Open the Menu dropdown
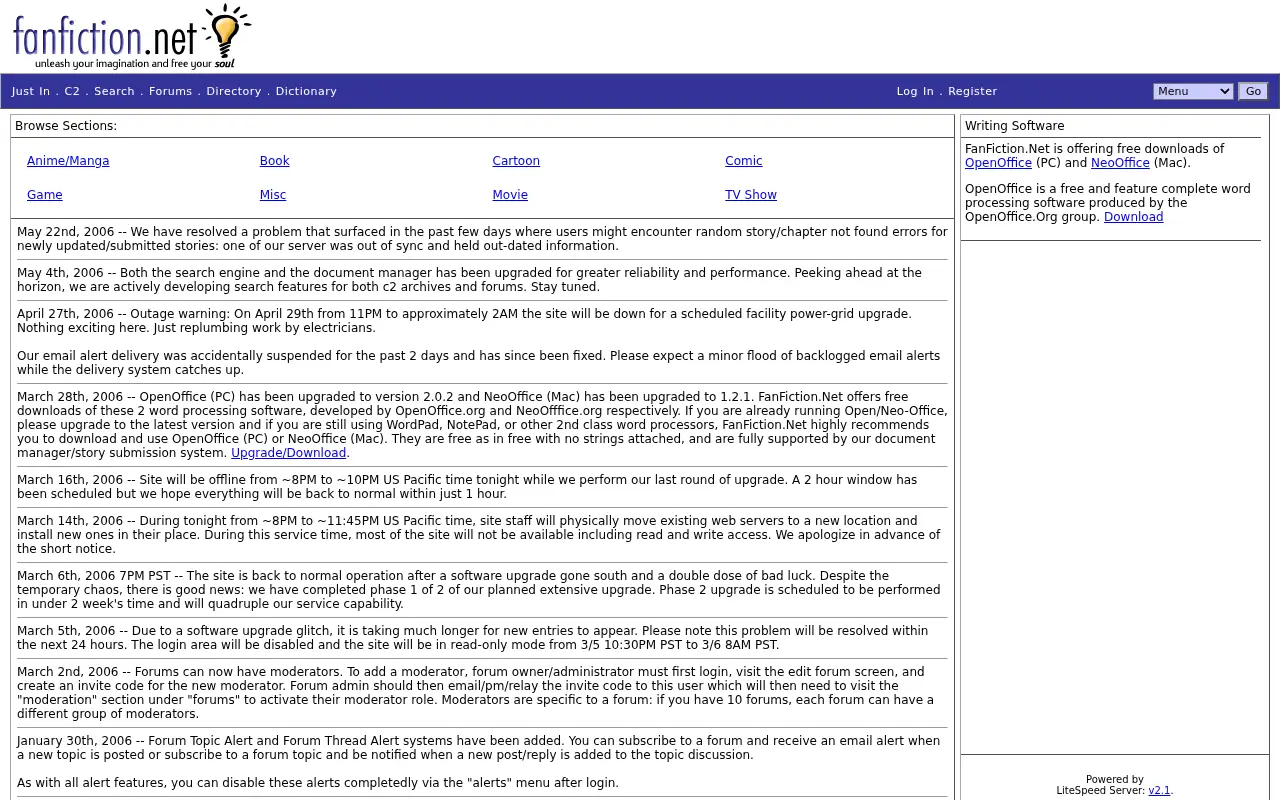This screenshot has height=800, width=1280. [1193, 91]
